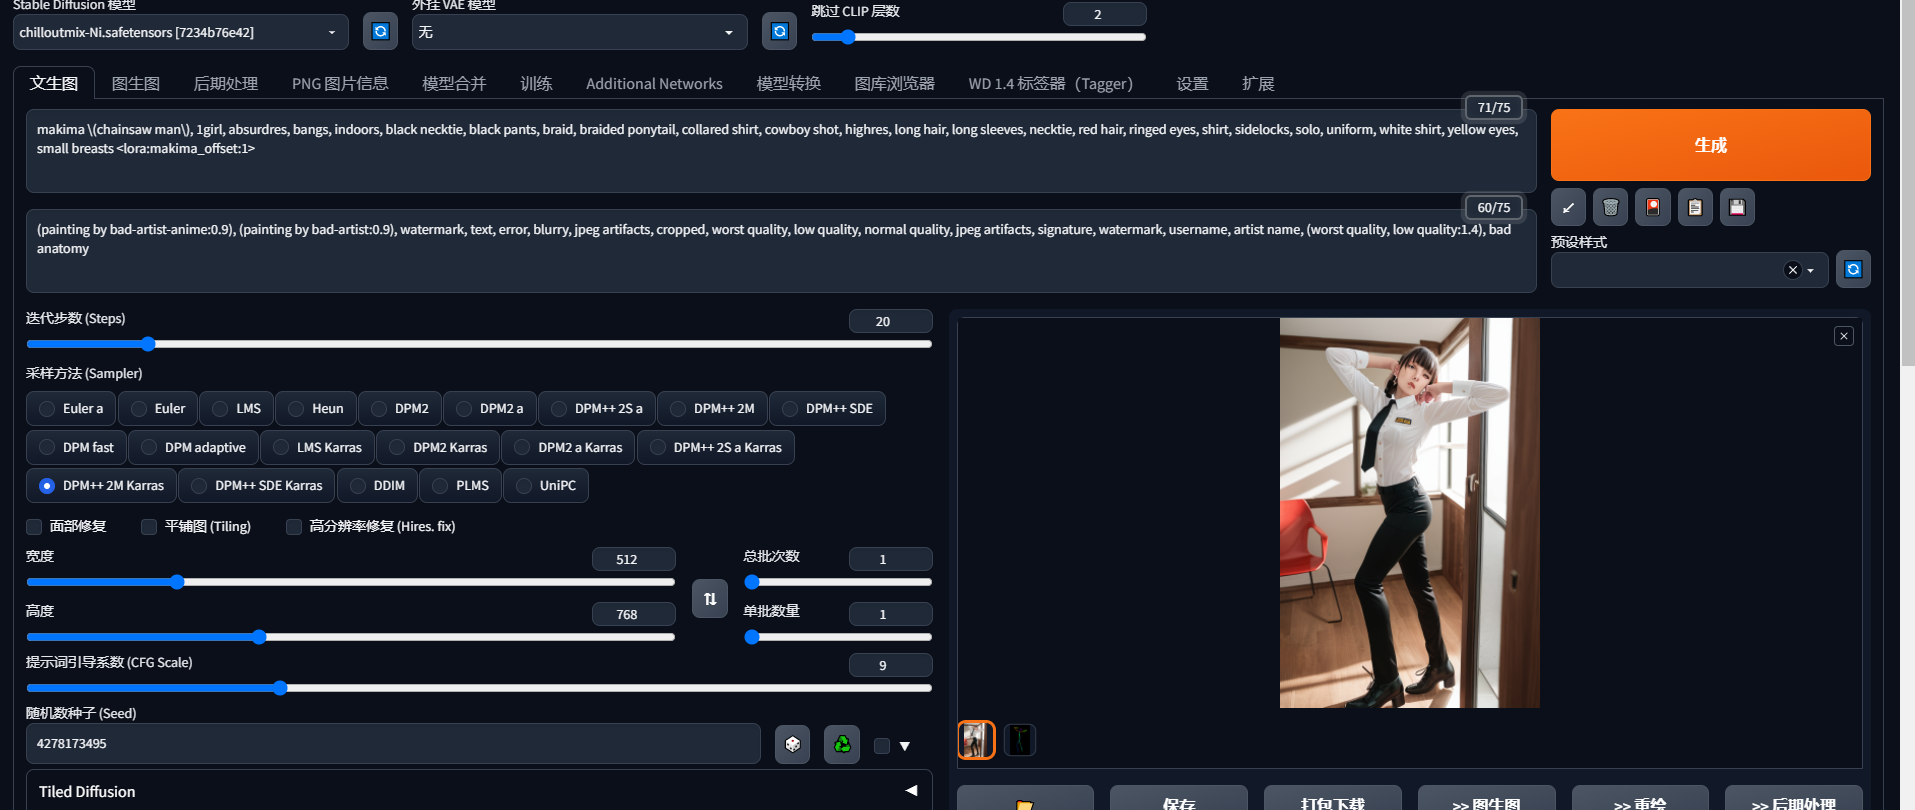Open the 后期处理 tab

[225, 84]
